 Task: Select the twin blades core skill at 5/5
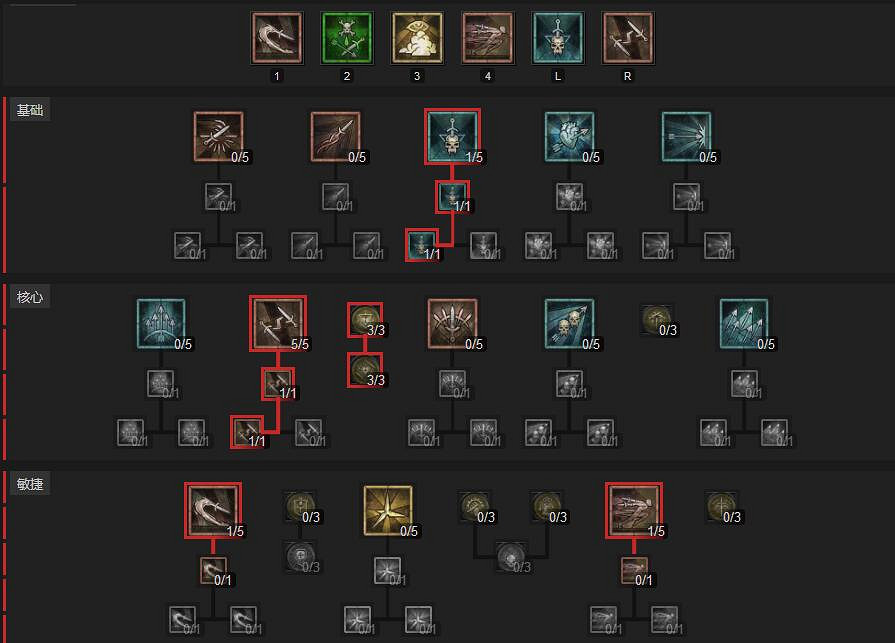(x=278, y=323)
